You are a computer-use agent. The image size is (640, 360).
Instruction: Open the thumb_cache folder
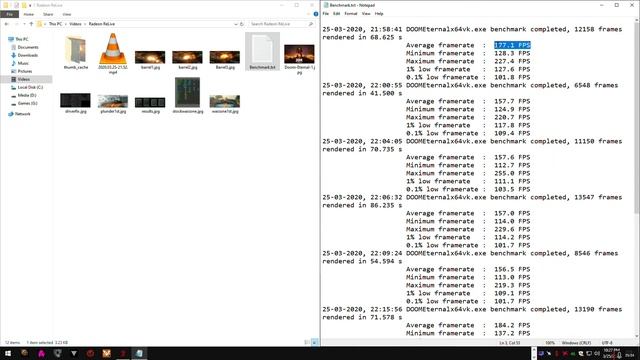tap(76, 51)
